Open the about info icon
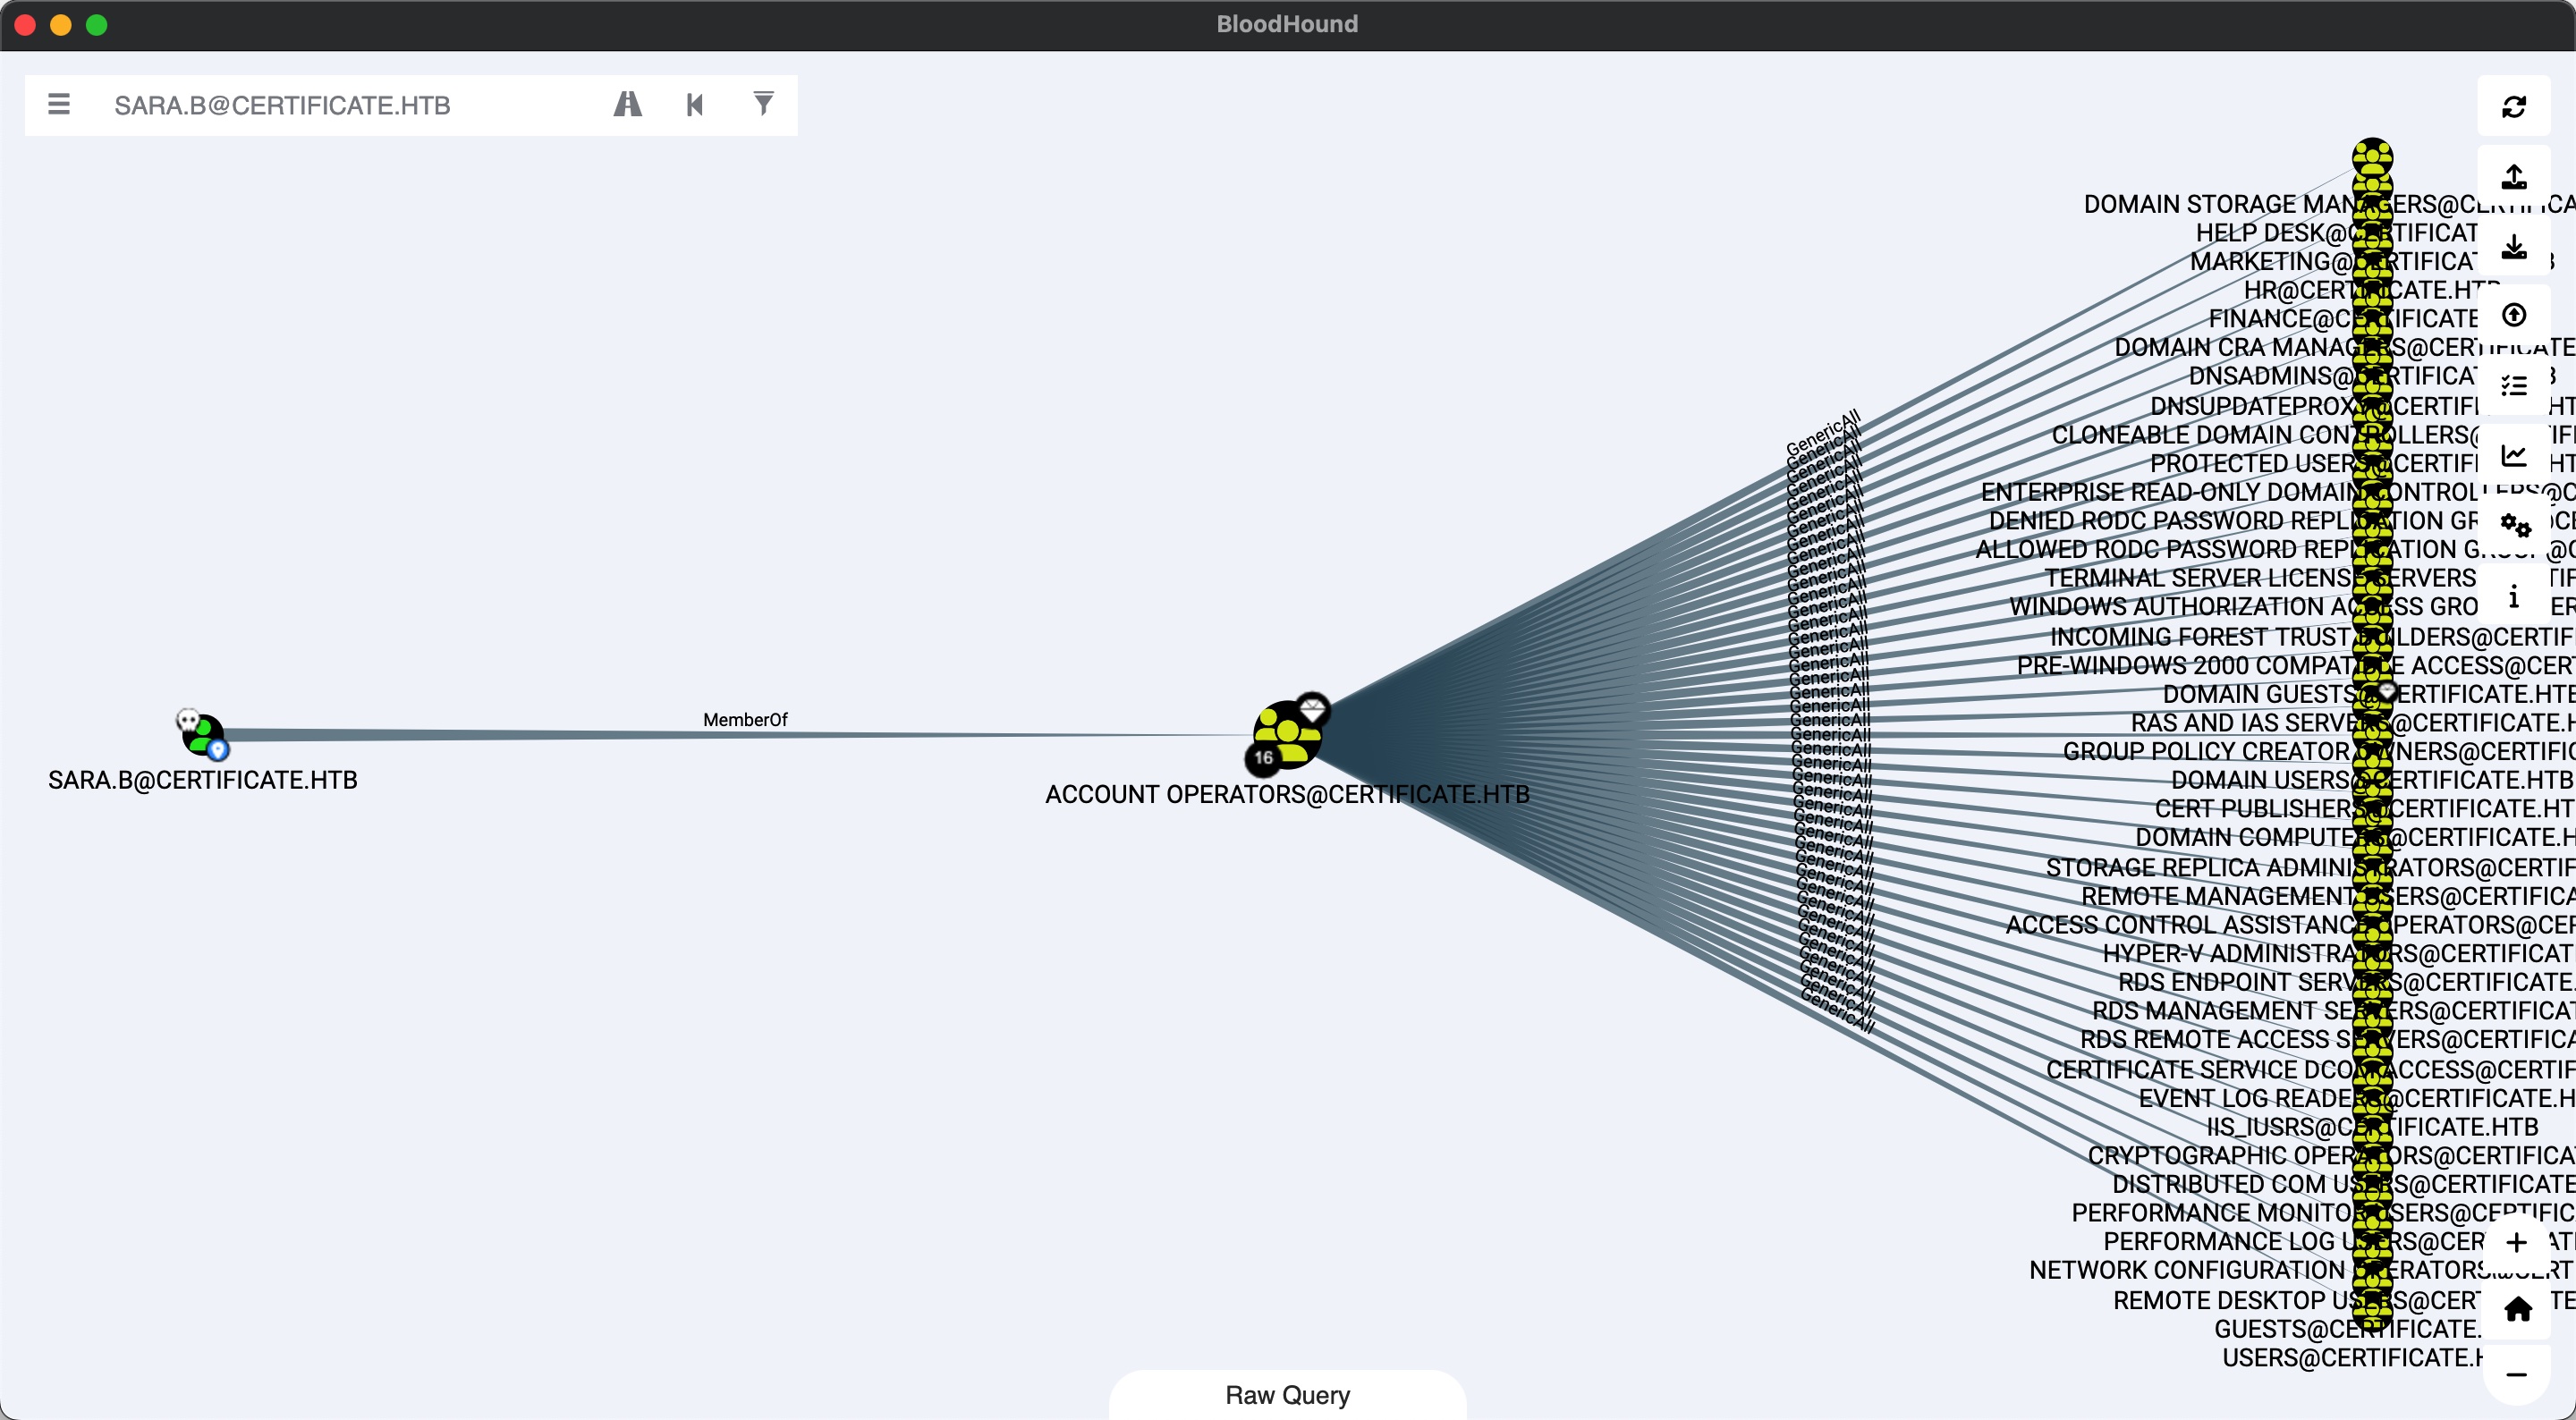Screen dimensions: 2576x1420 pos(2514,597)
